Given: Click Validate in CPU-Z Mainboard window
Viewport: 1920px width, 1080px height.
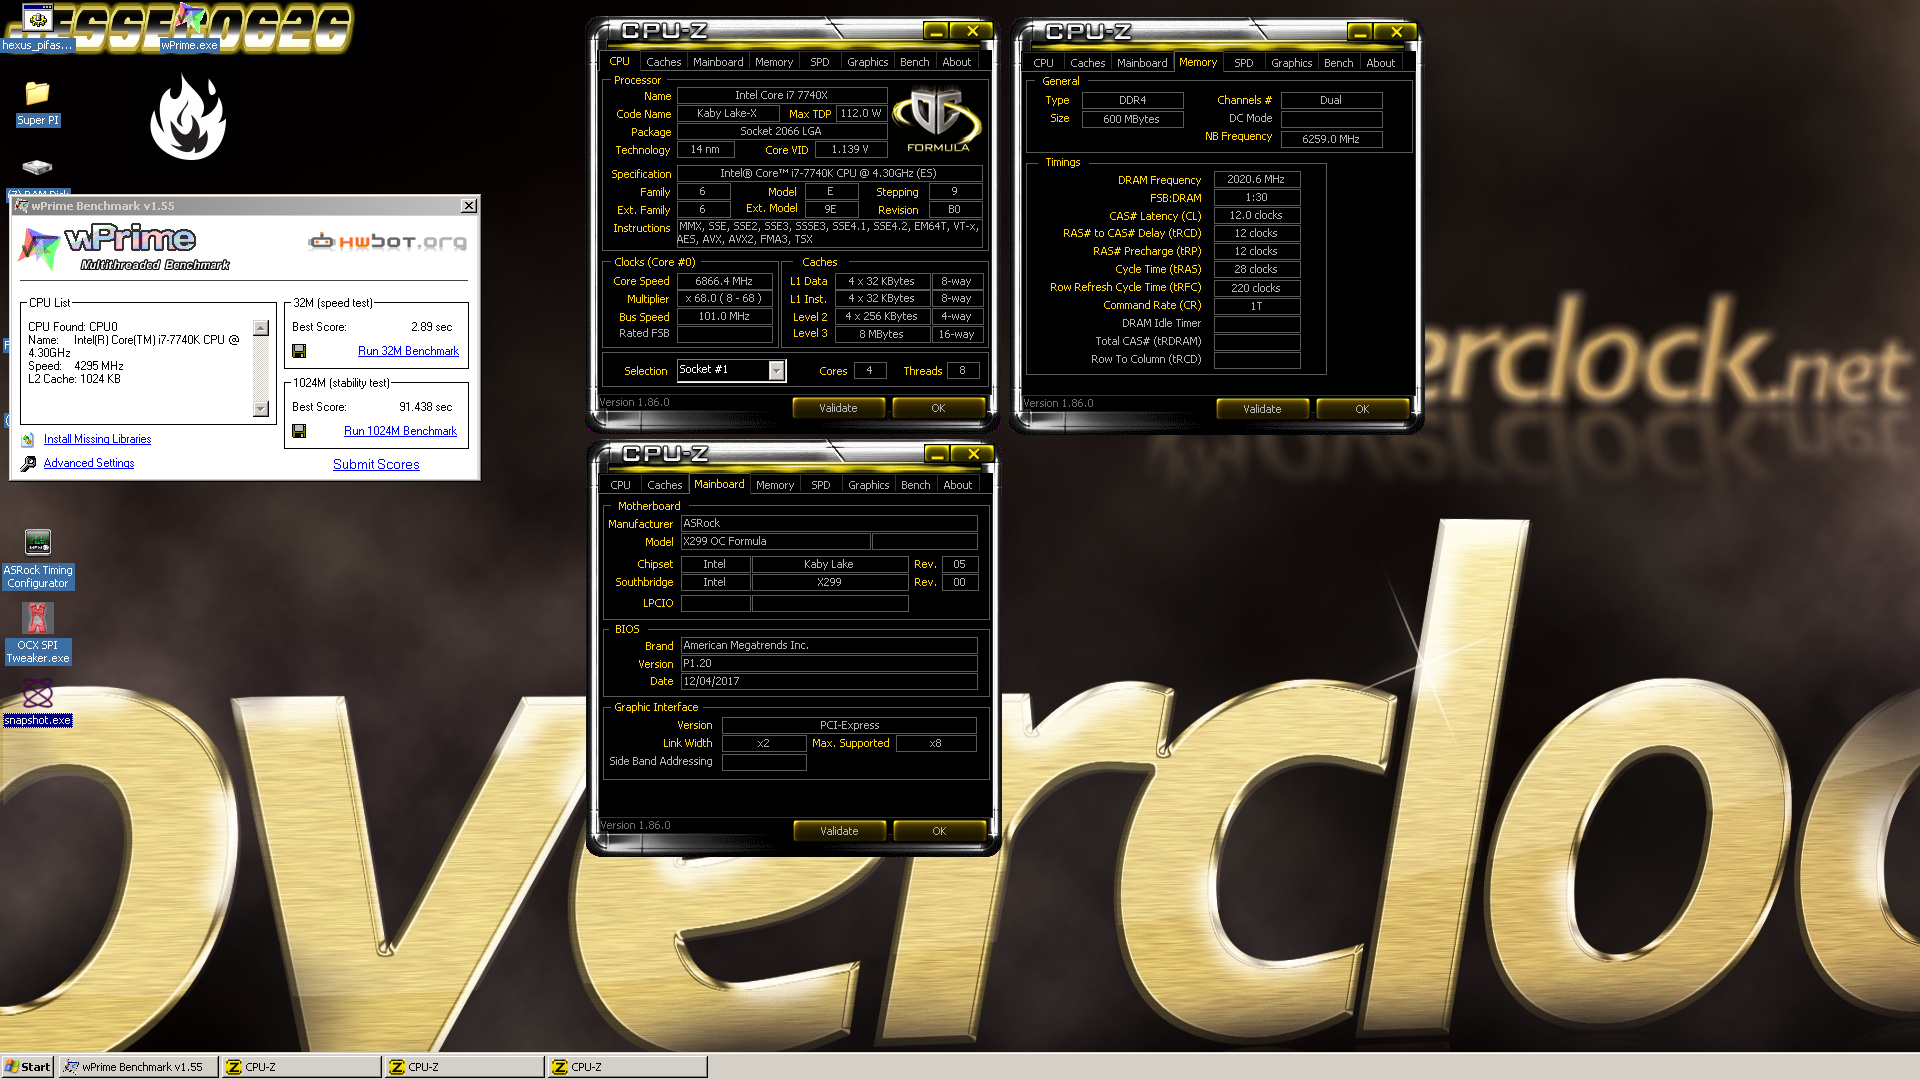Looking at the screenshot, I should point(840,831).
